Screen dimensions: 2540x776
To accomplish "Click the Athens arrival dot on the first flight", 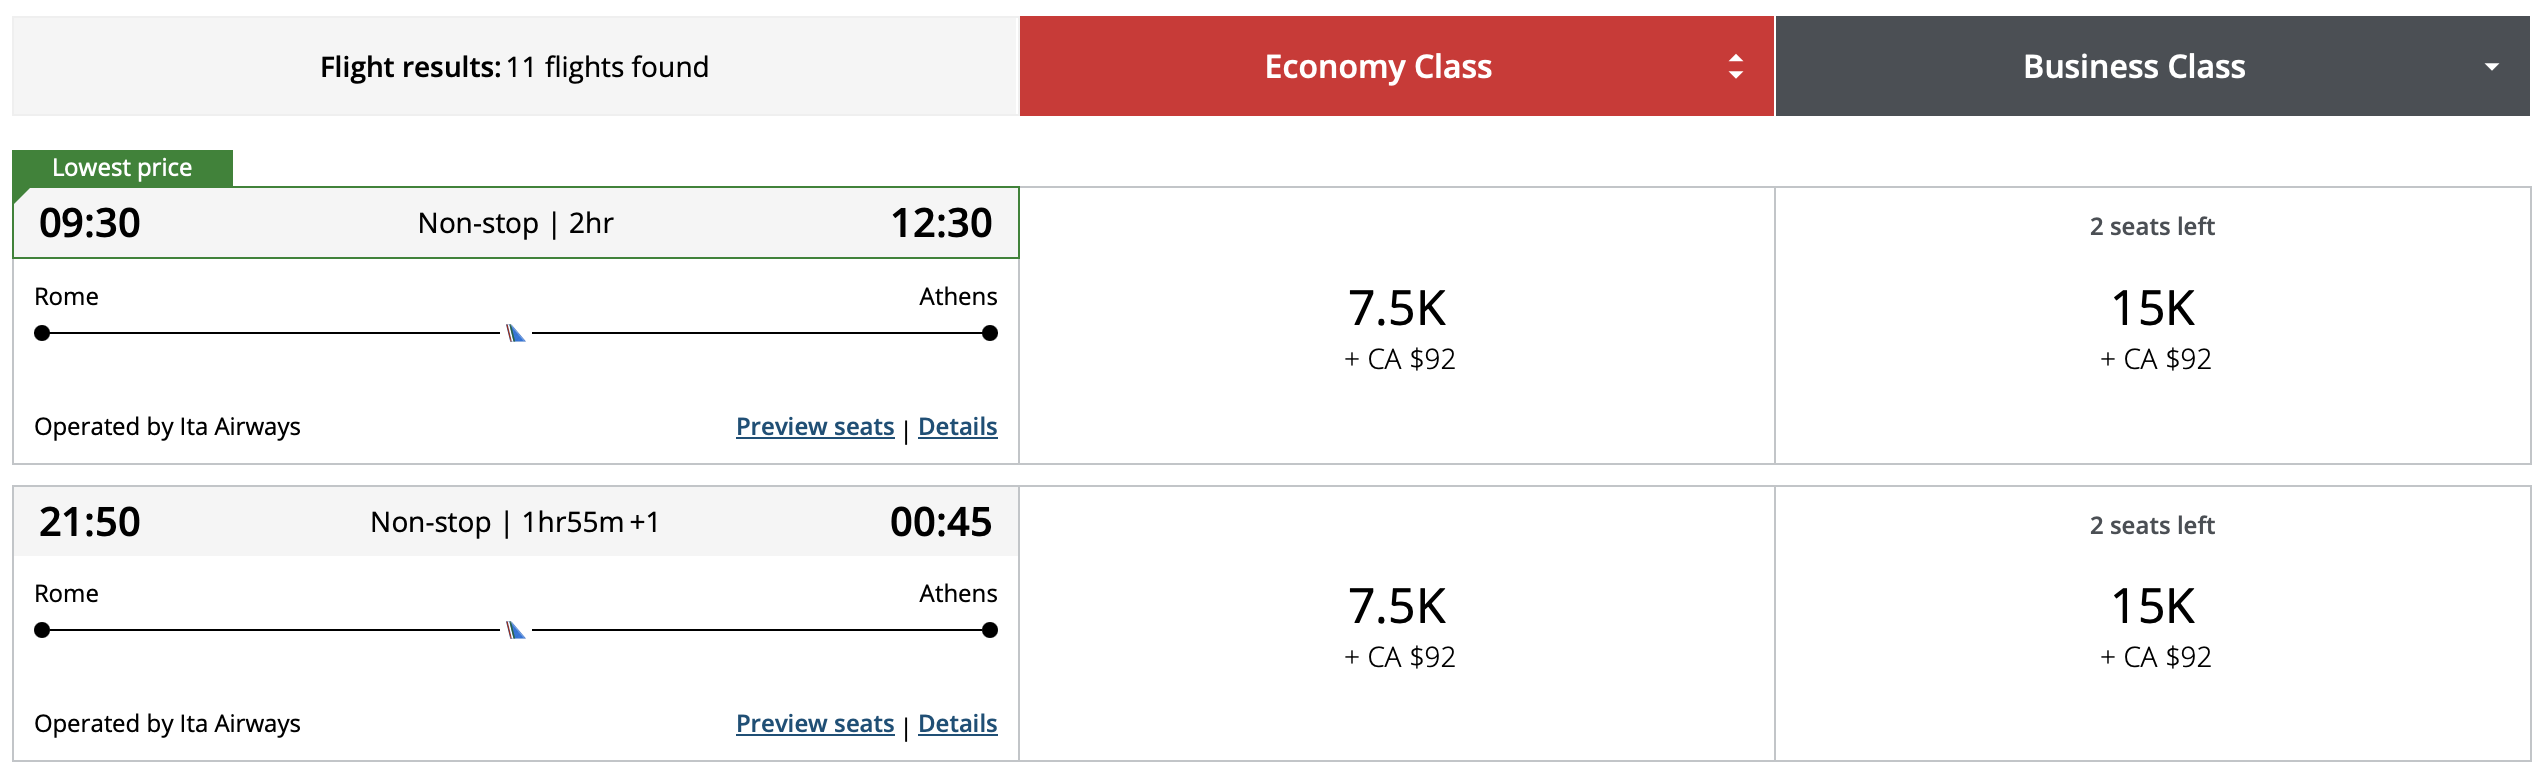I will tap(989, 333).
